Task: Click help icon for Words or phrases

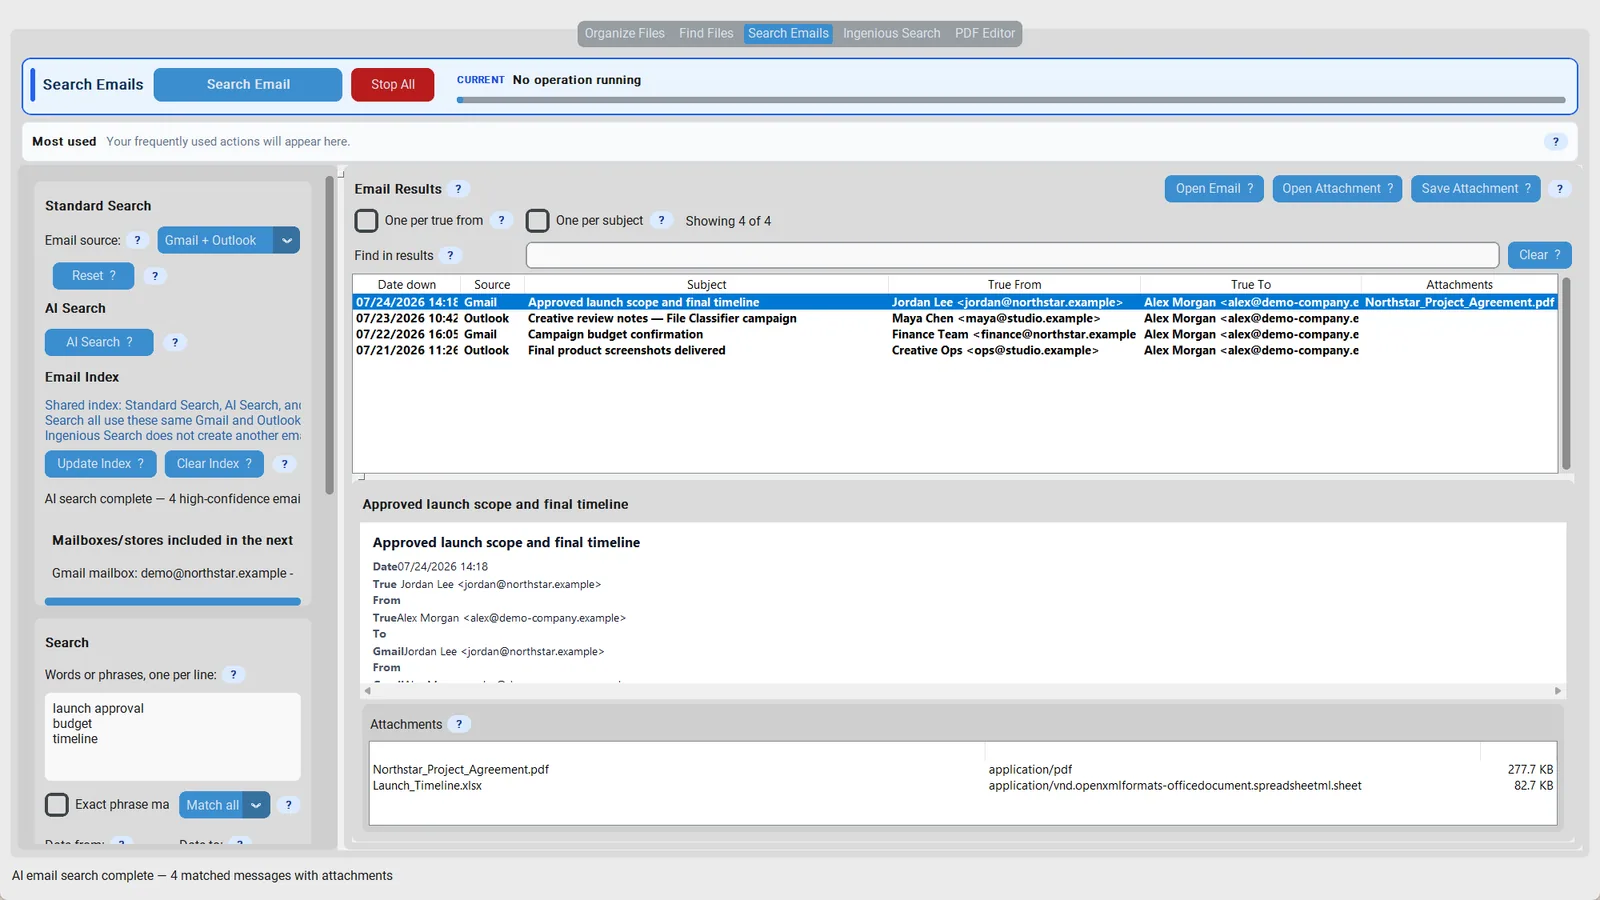Action: (x=234, y=675)
